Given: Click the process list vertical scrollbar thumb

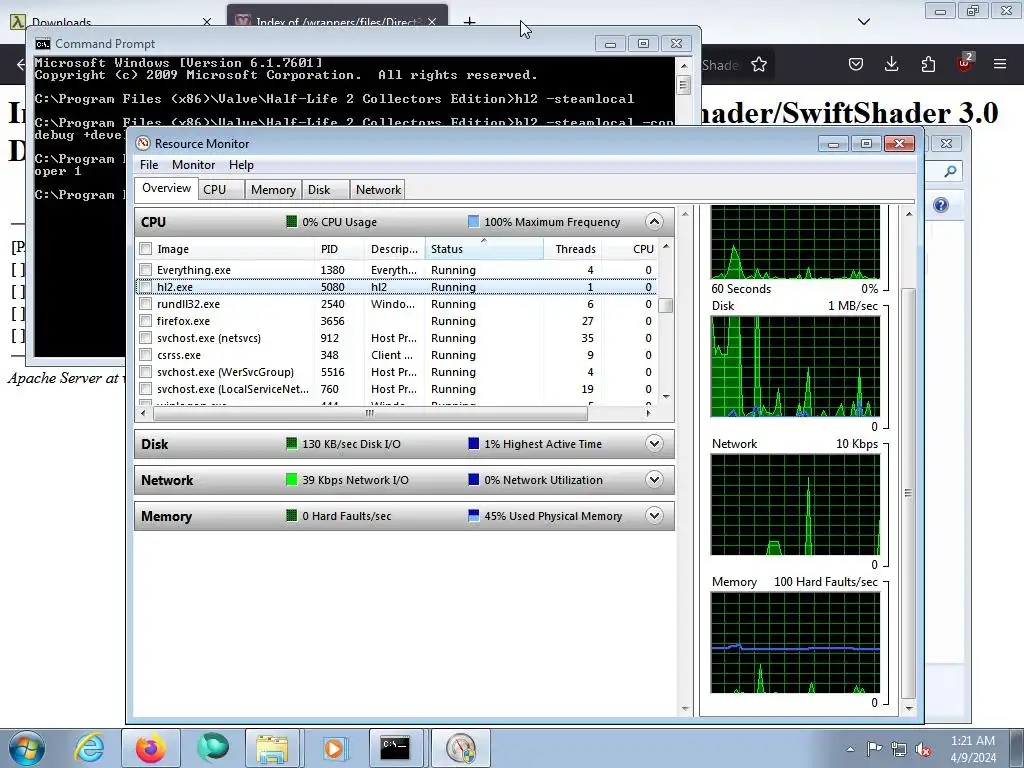Looking at the screenshot, I should (665, 305).
